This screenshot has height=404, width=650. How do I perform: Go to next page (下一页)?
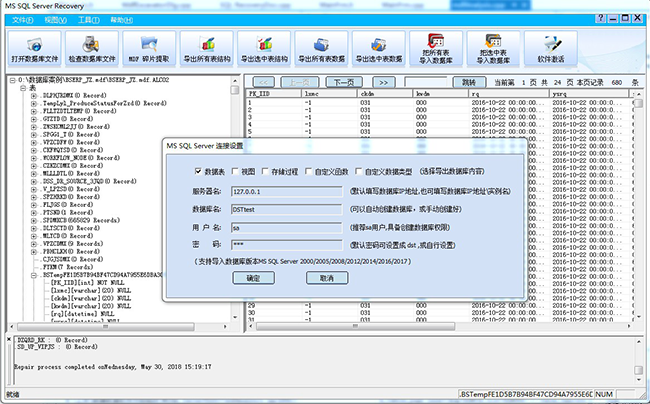coord(344,82)
